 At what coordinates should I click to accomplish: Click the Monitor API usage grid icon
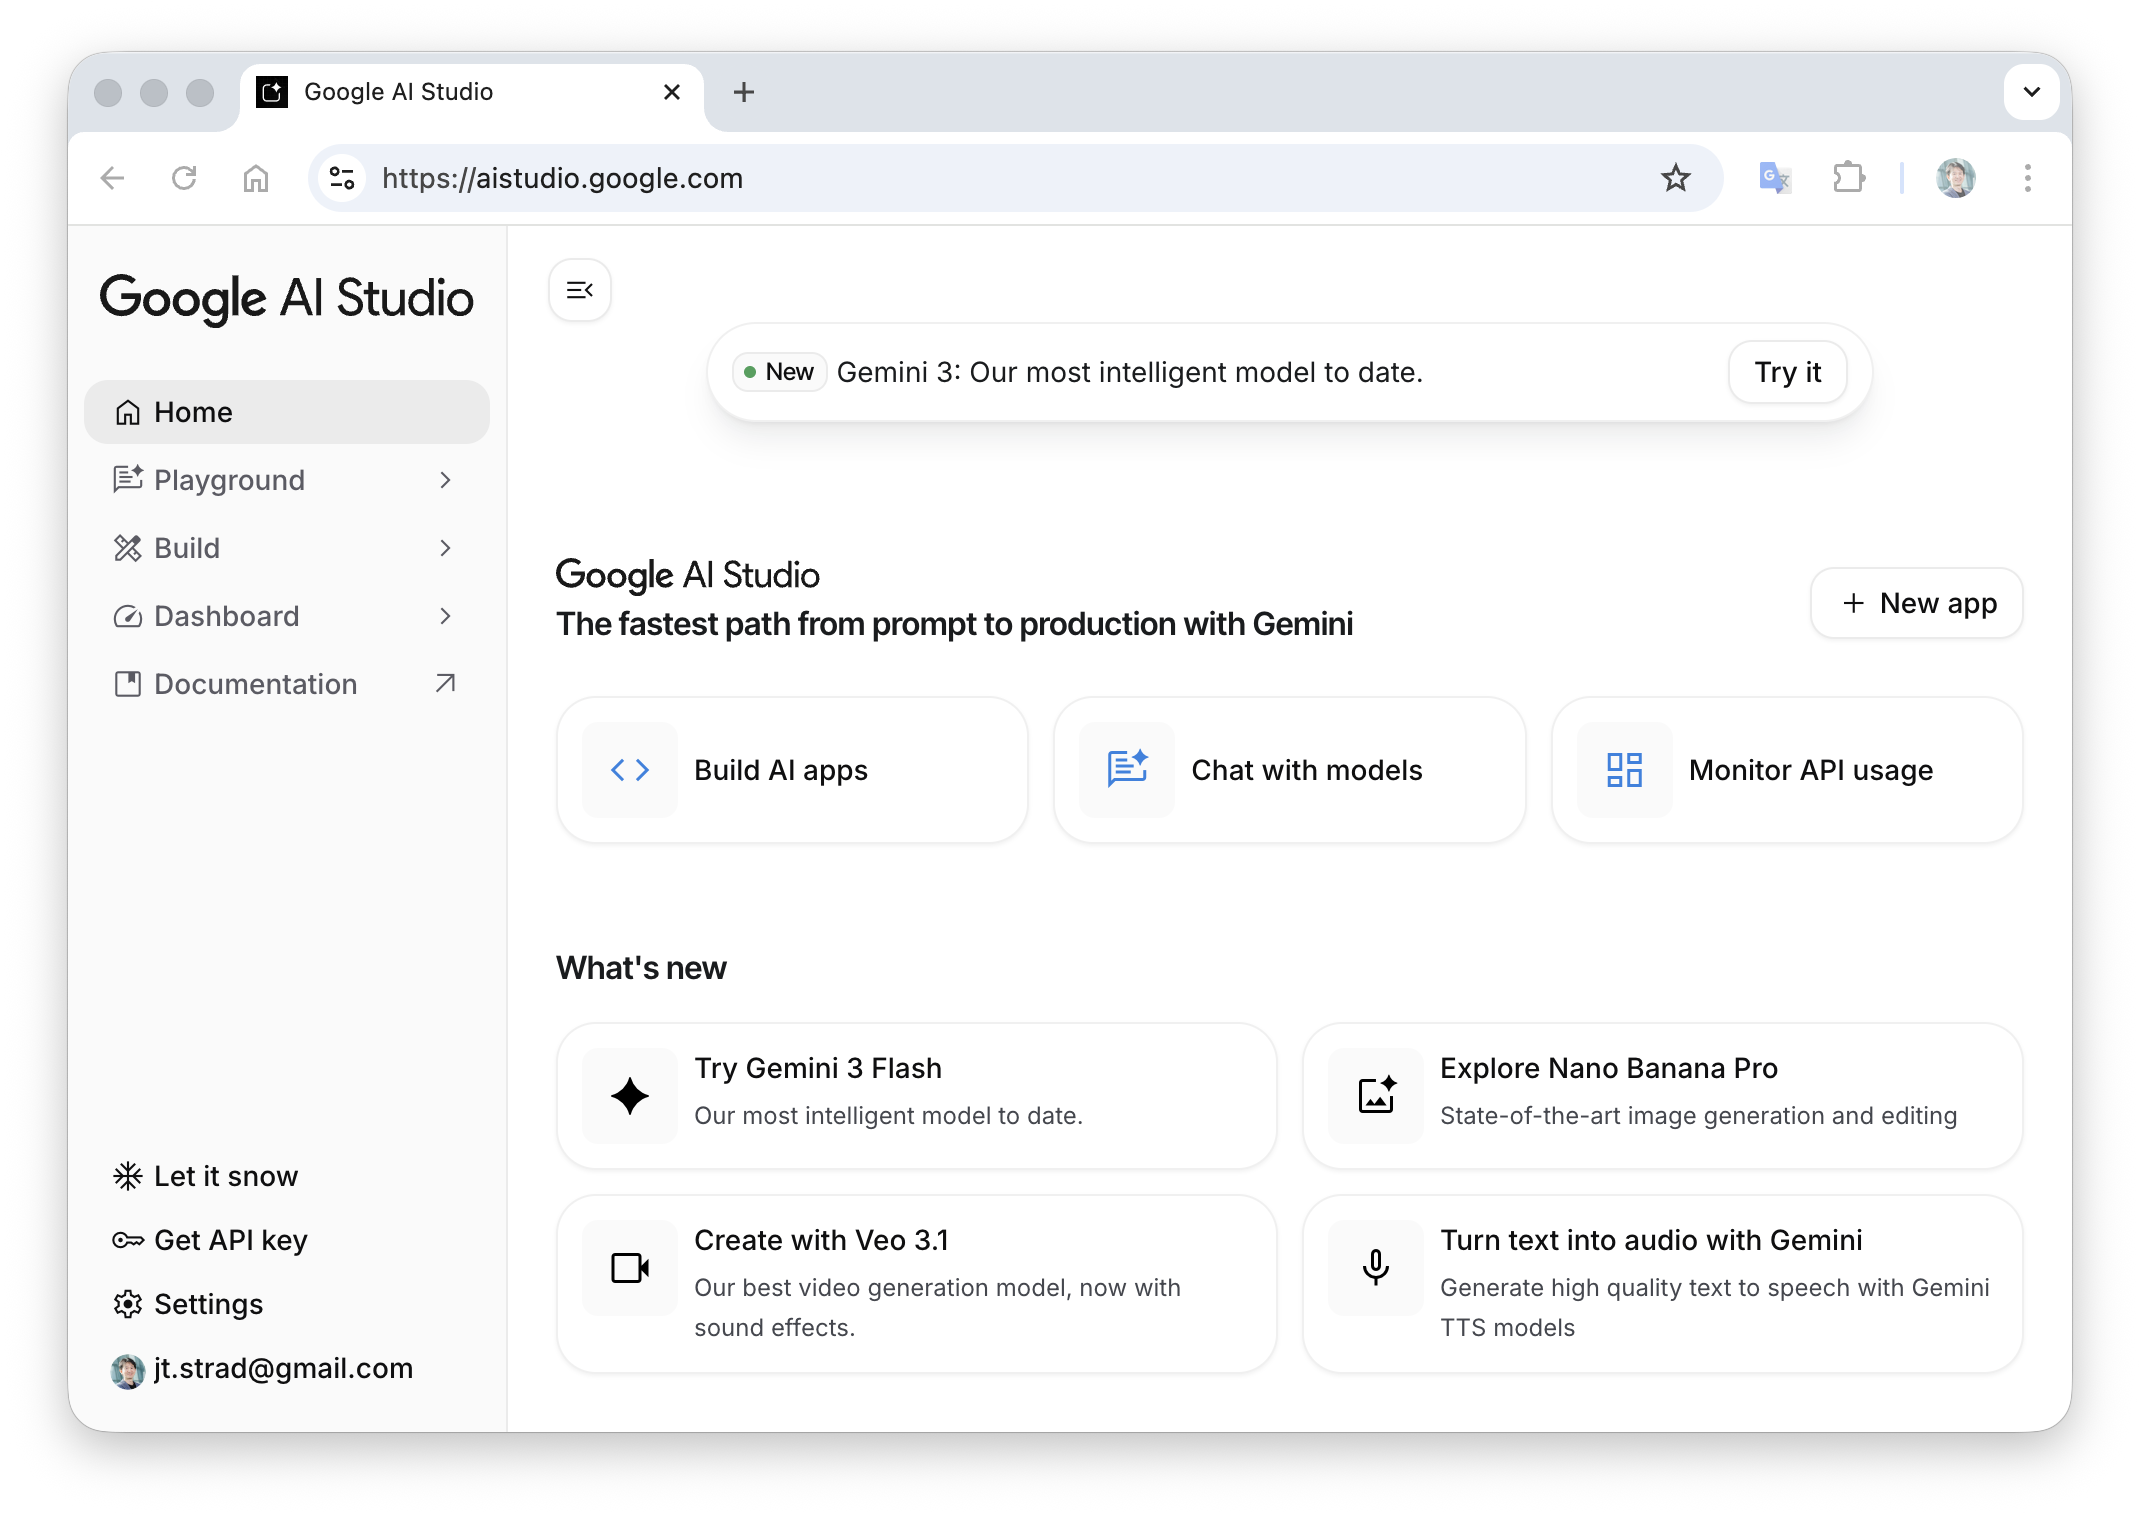coord(1624,770)
